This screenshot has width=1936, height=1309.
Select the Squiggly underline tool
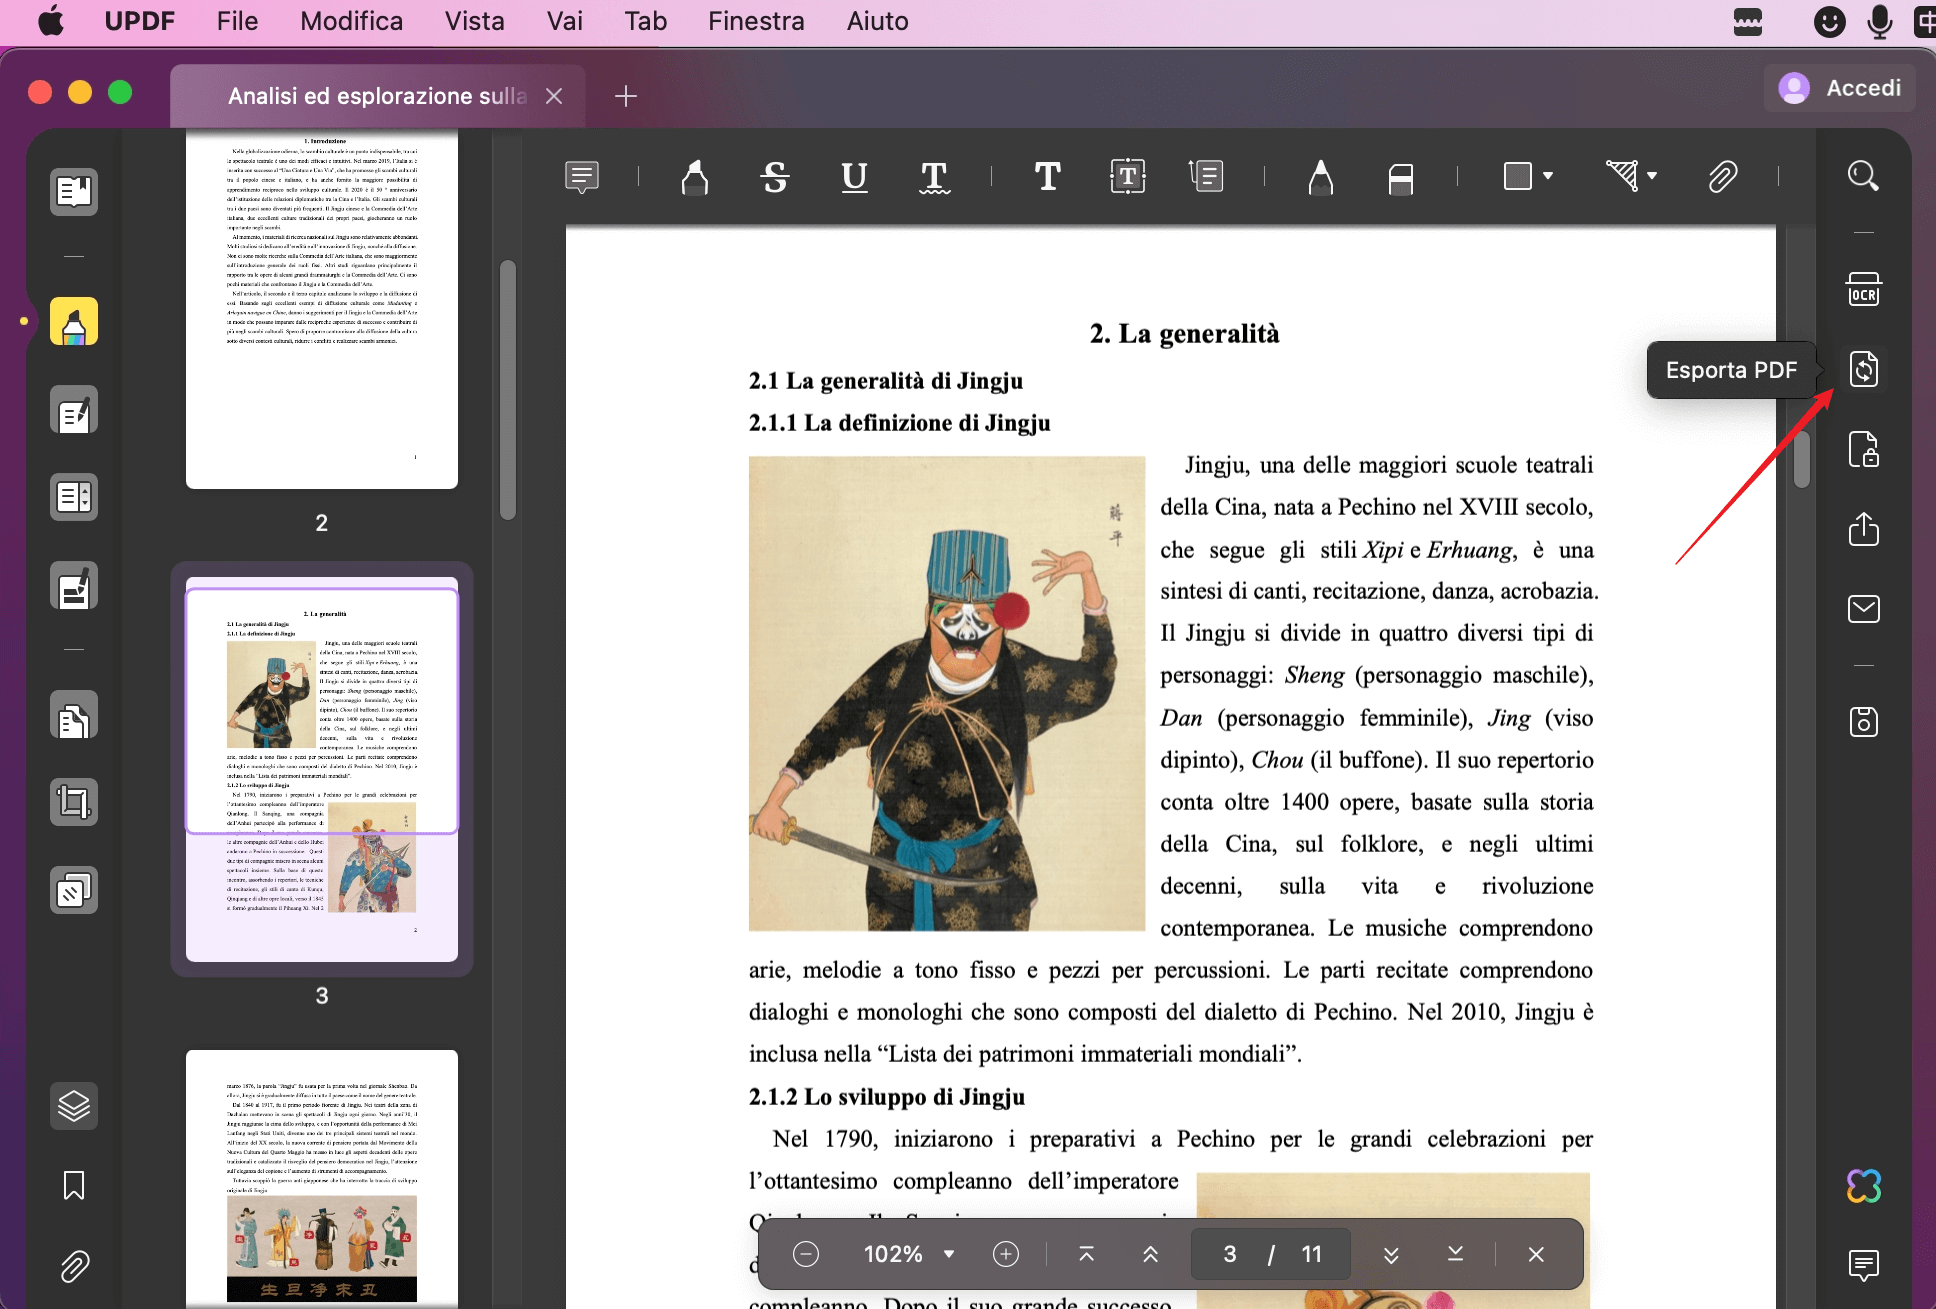pyautogui.click(x=934, y=177)
